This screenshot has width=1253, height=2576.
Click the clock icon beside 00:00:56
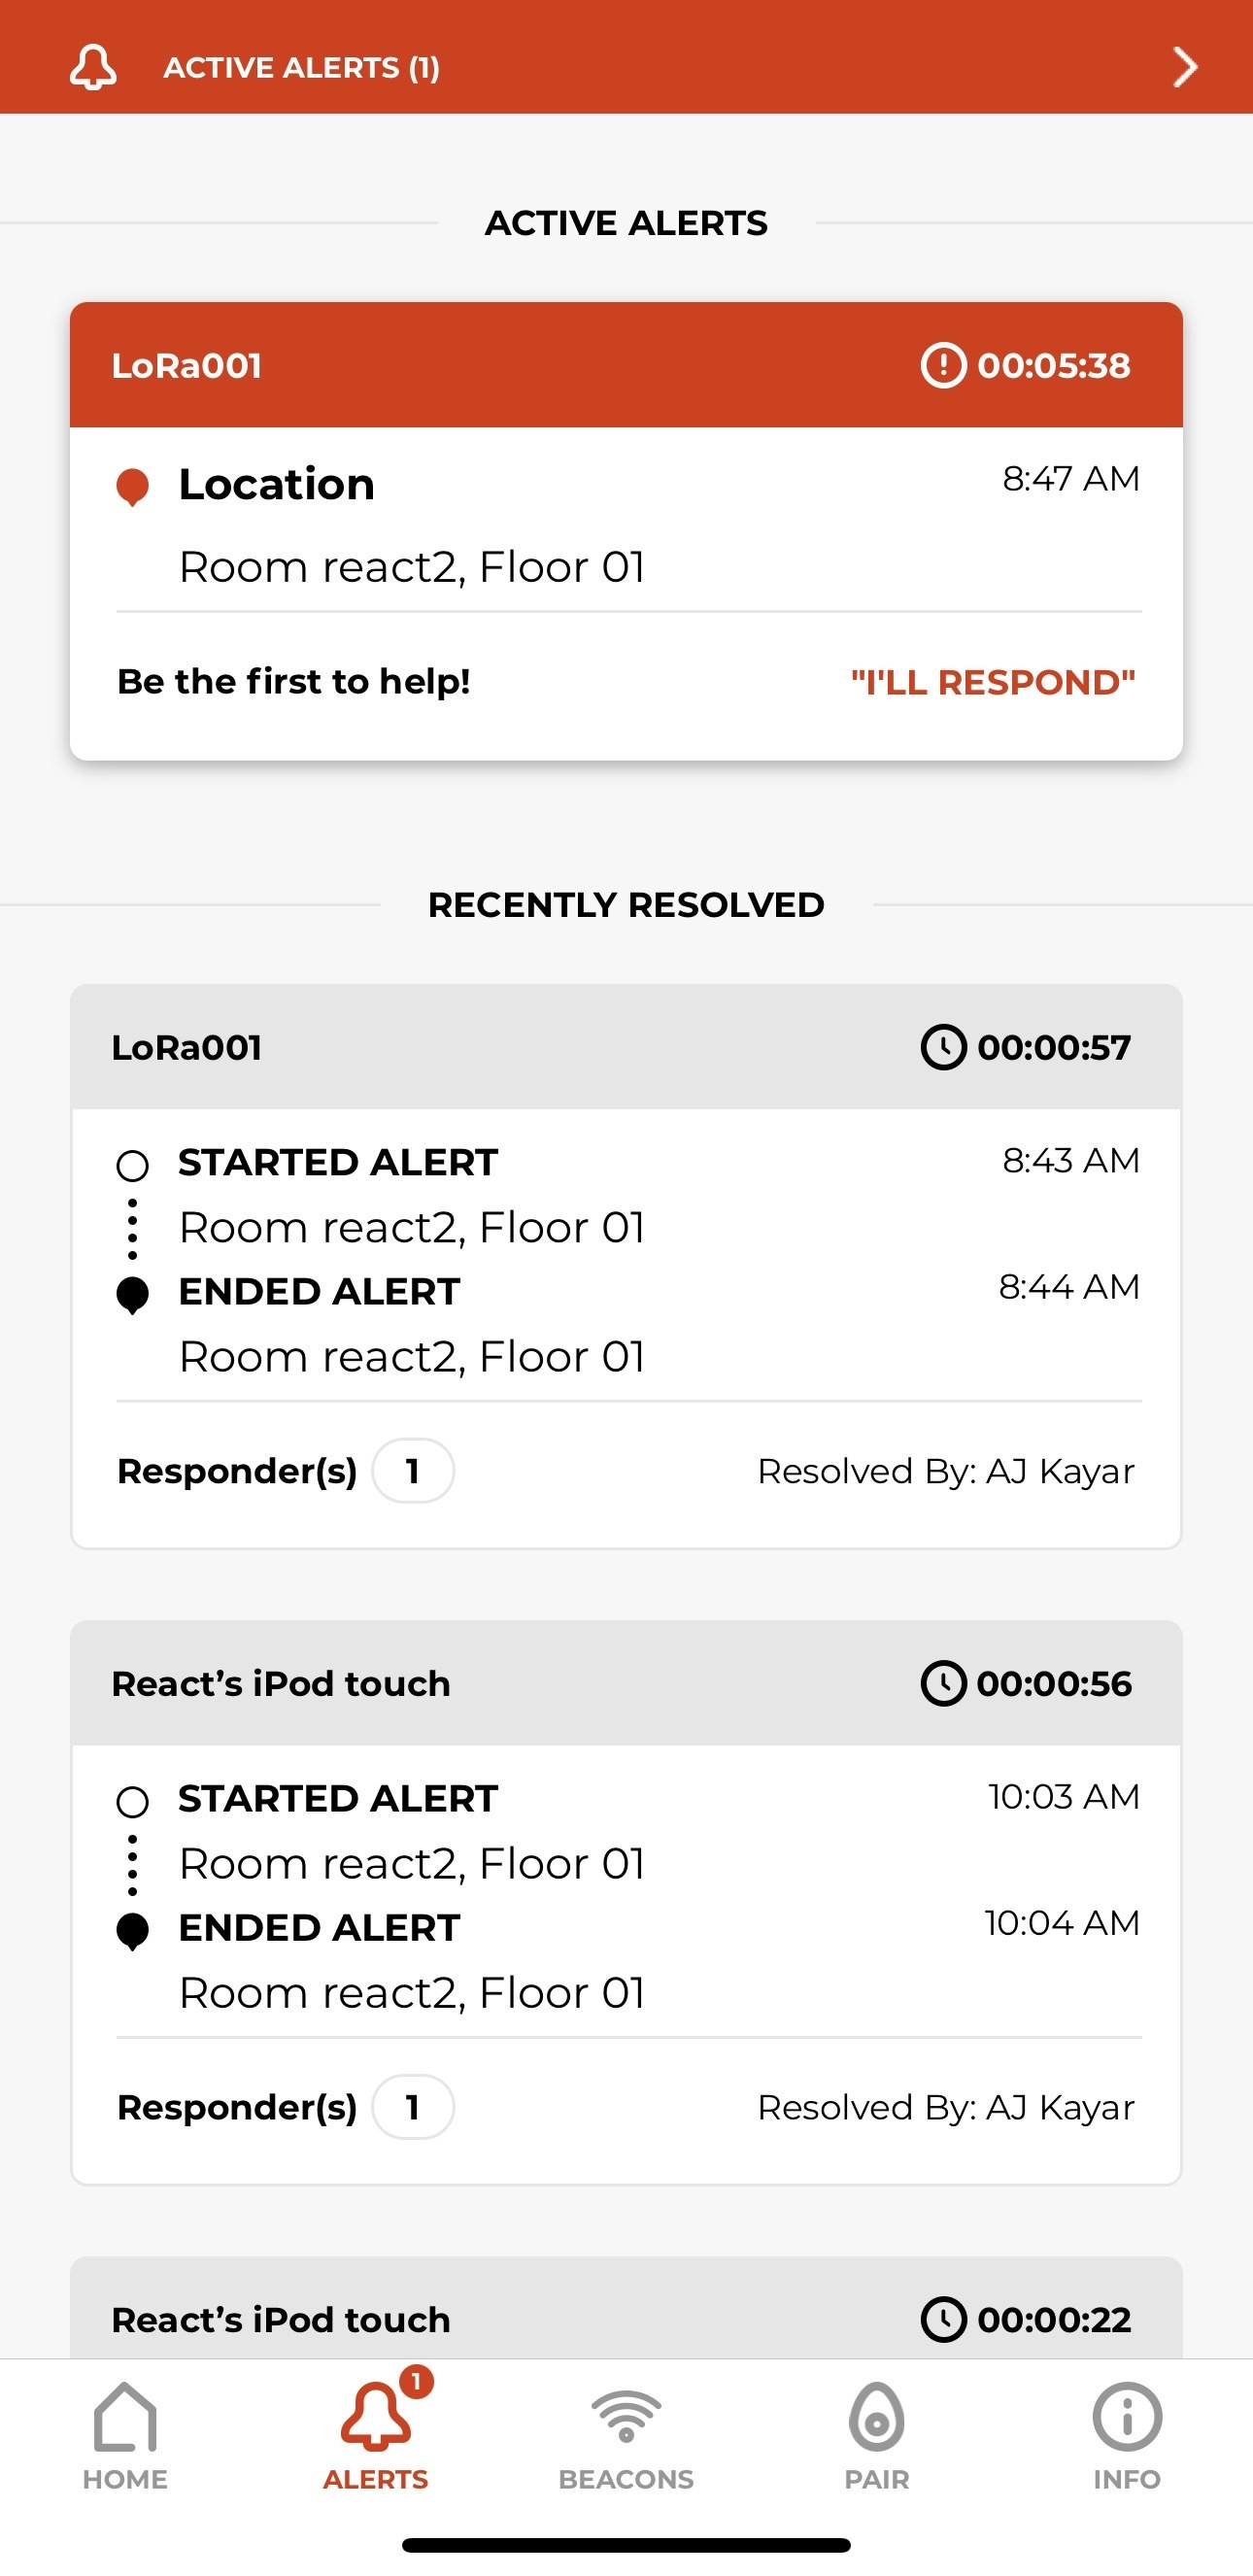point(943,1683)
